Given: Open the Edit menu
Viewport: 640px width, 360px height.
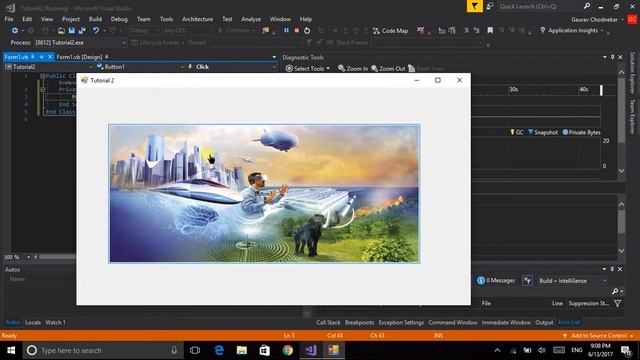Looking at the screenshot, I should point(27,19).
